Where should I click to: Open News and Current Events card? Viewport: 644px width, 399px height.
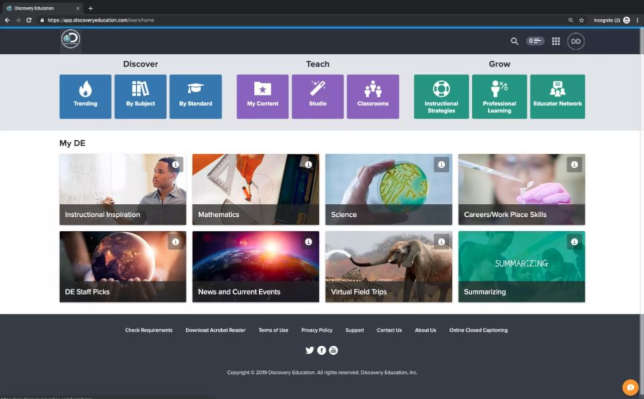pyautogui.click(x=255, y=267)
